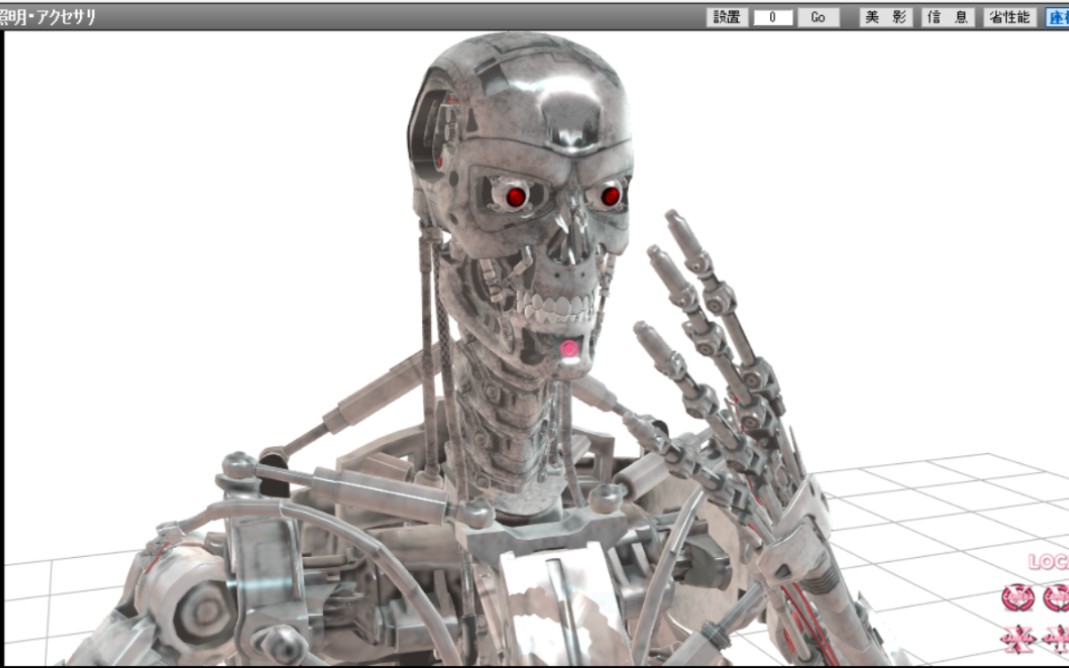Click the 設置 button in the top bar
This screenshot has width=1069, height=668.
(727, 18)
